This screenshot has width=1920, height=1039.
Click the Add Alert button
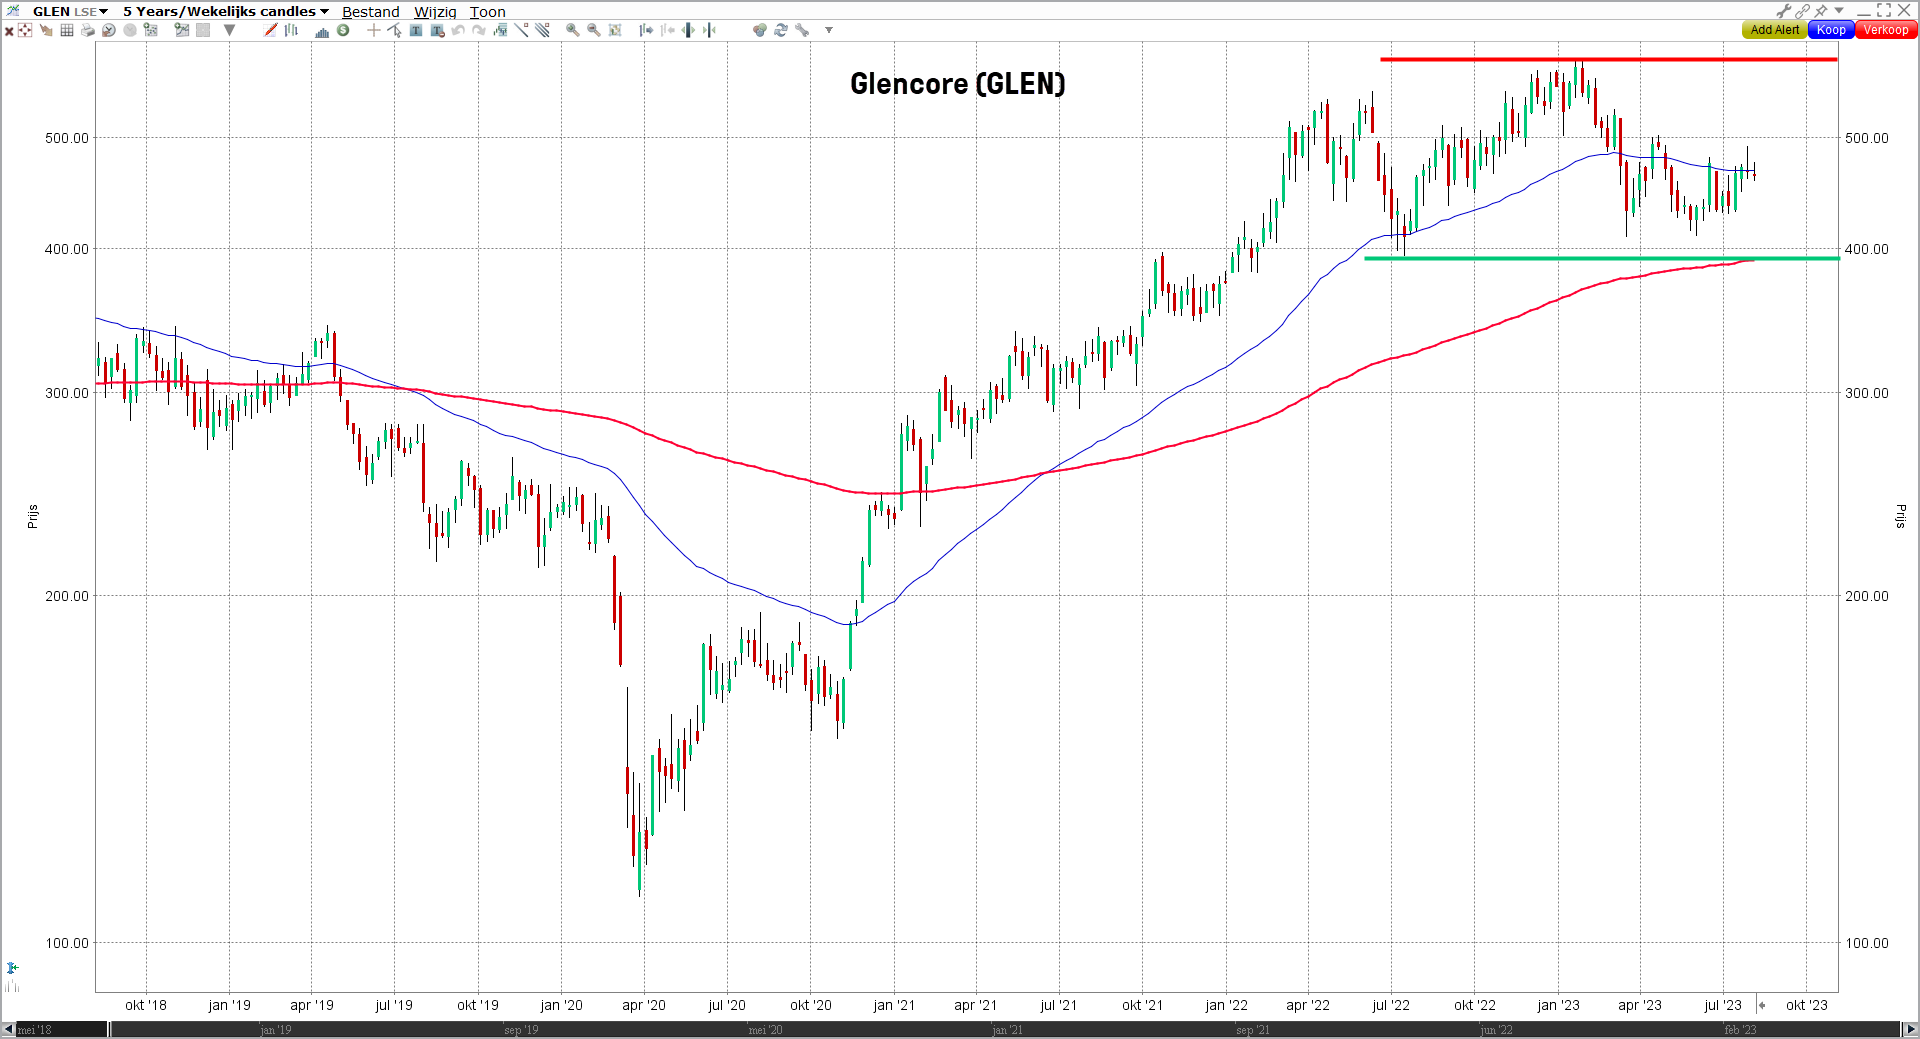pos(1774,30)
